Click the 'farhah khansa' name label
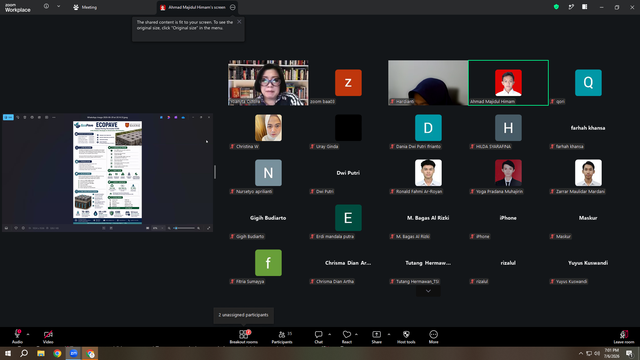The width and height of the screenshot is (640, 360). (567, 147)
